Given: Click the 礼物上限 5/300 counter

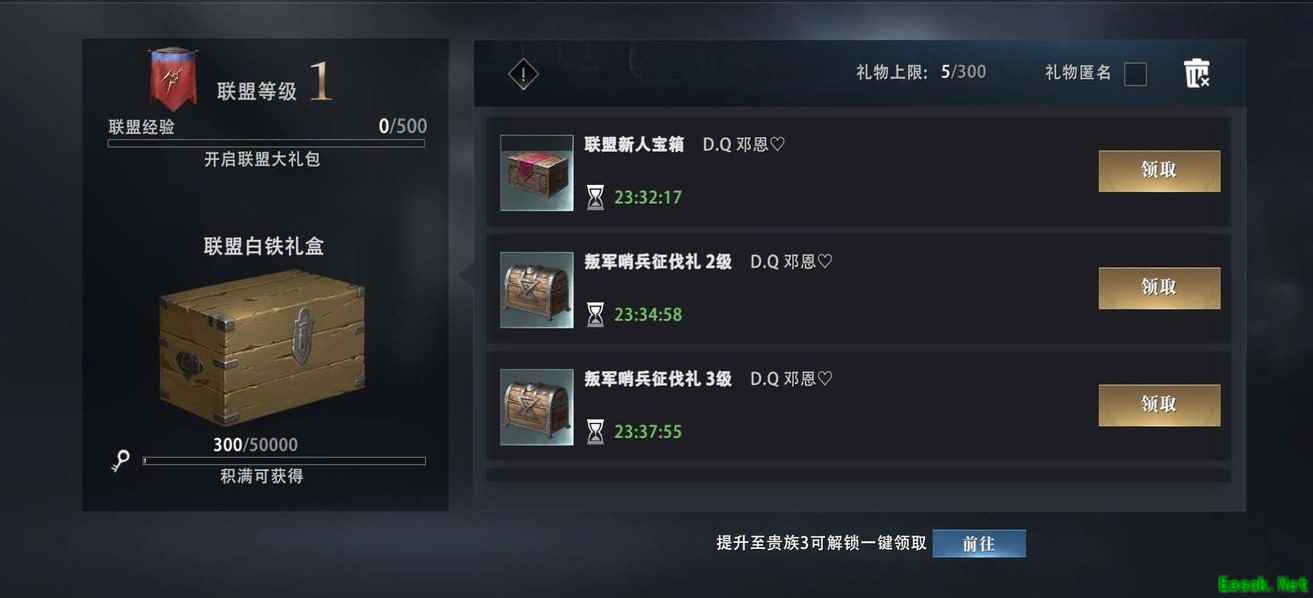Looking at the screenshot, I should tap(921, 72).
